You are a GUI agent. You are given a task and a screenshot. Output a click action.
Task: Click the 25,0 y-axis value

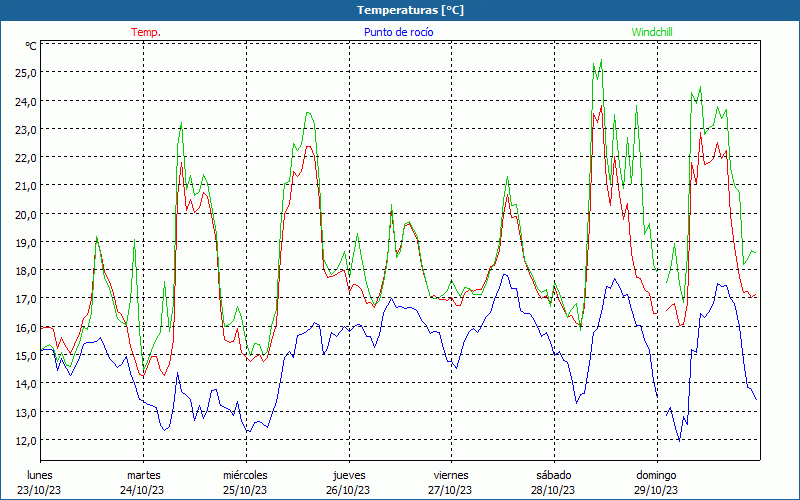coord(26,72)
